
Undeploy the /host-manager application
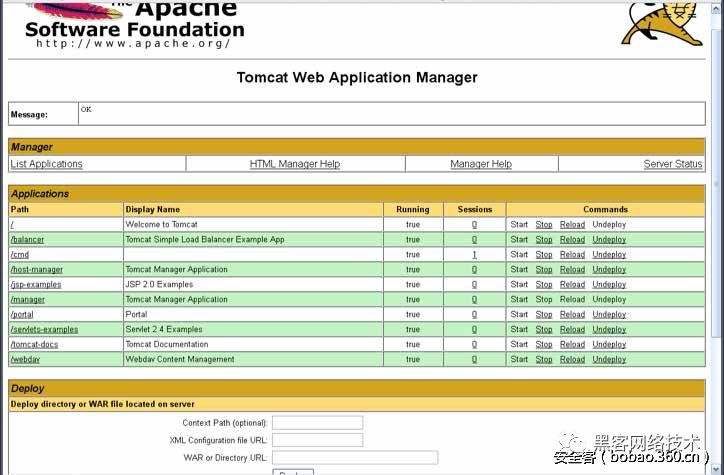(609, 270)
